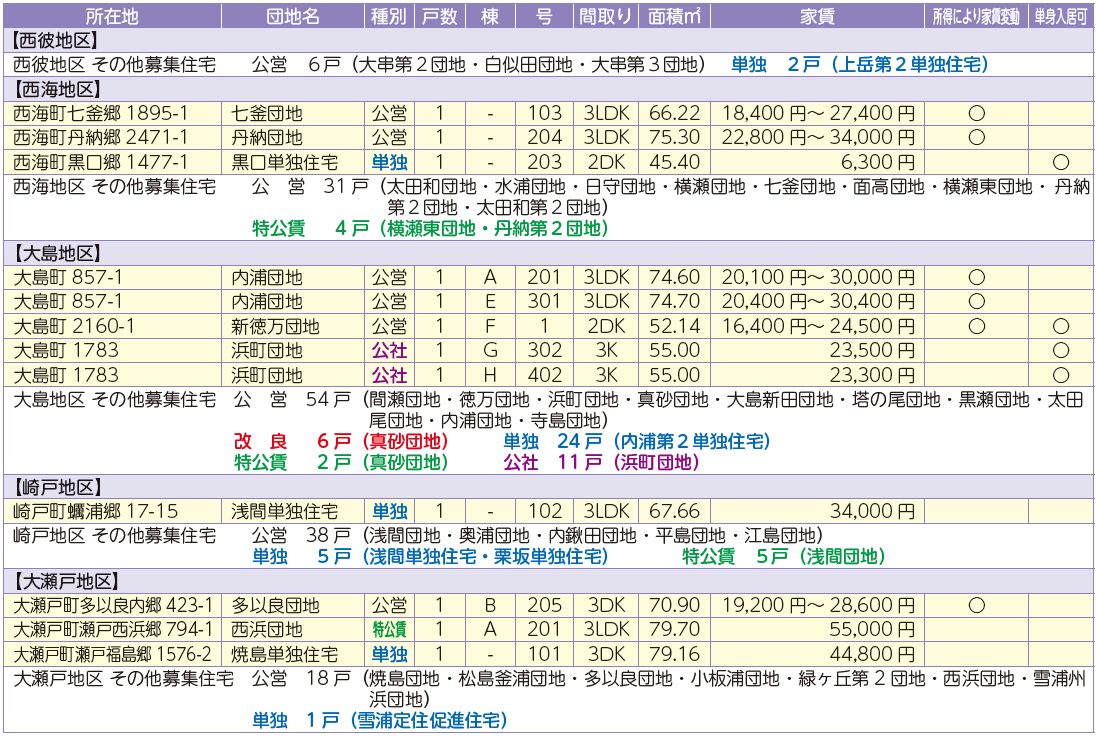This screenshot has width=1097, height=737.
Task: Click the 【崎戸地区】 section heading
Action: (x=56, y=487)
